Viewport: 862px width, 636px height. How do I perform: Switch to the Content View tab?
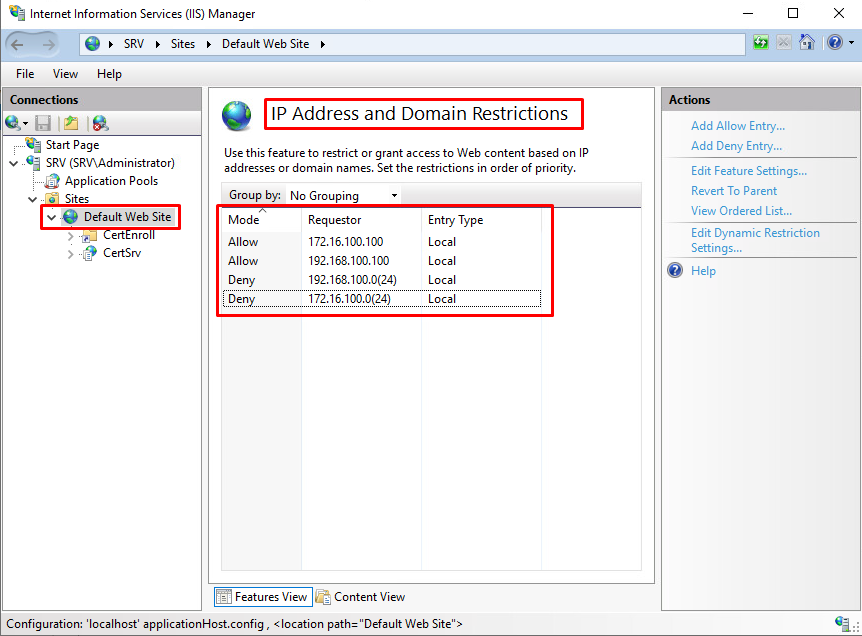361,597
